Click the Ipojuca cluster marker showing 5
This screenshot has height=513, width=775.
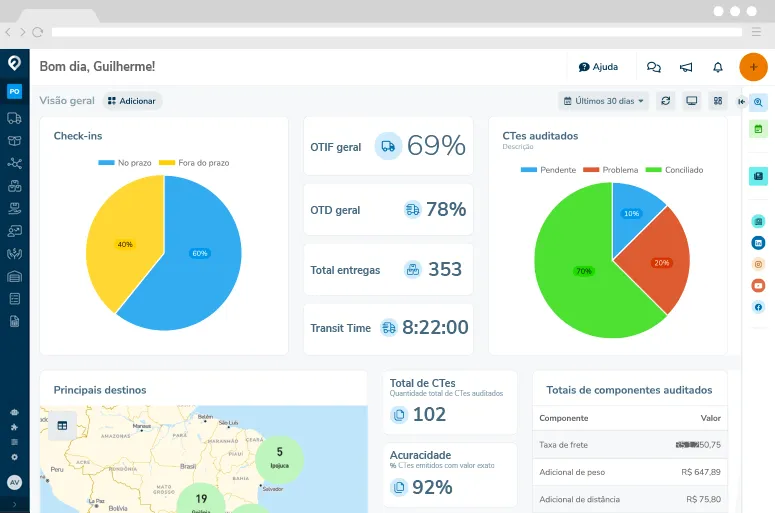point(280,458)
